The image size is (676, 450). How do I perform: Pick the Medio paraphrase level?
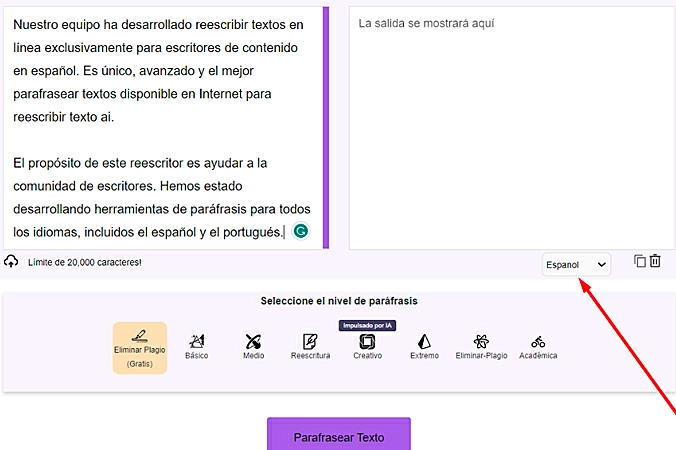254,346
